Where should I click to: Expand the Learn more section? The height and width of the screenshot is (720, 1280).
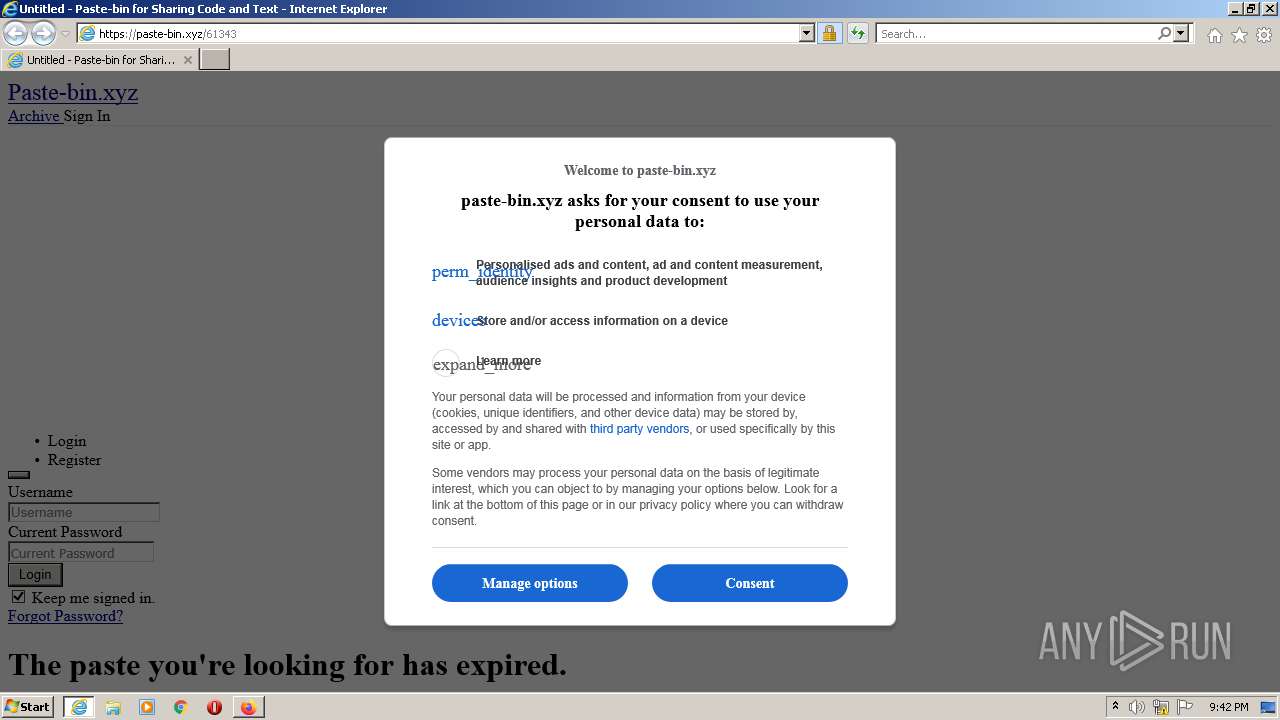click(509, 361)
